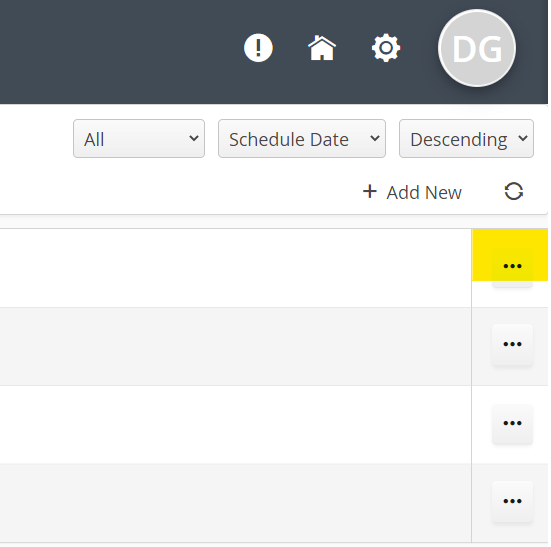Image resolution: width=551 pixels, height=547 pixels.
Task: Change the Descending order dropdown
Action: [x=466, y=138]
